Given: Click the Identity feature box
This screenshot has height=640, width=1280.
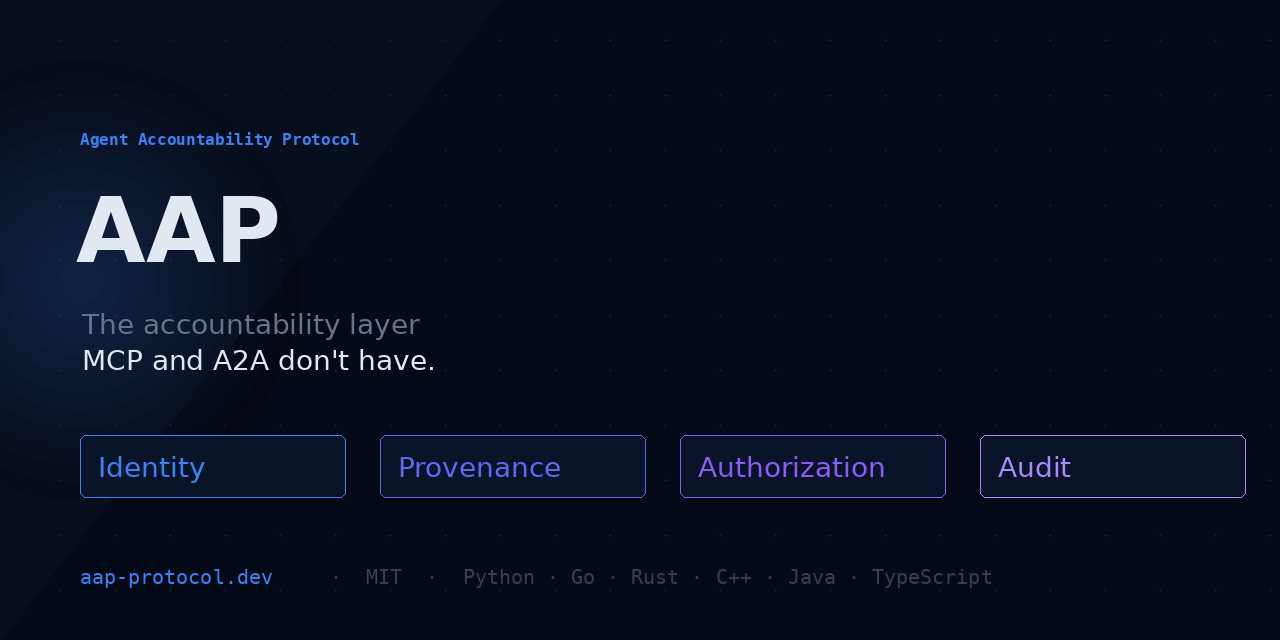Looking at the screenshot, I should [x=212, y=467].
